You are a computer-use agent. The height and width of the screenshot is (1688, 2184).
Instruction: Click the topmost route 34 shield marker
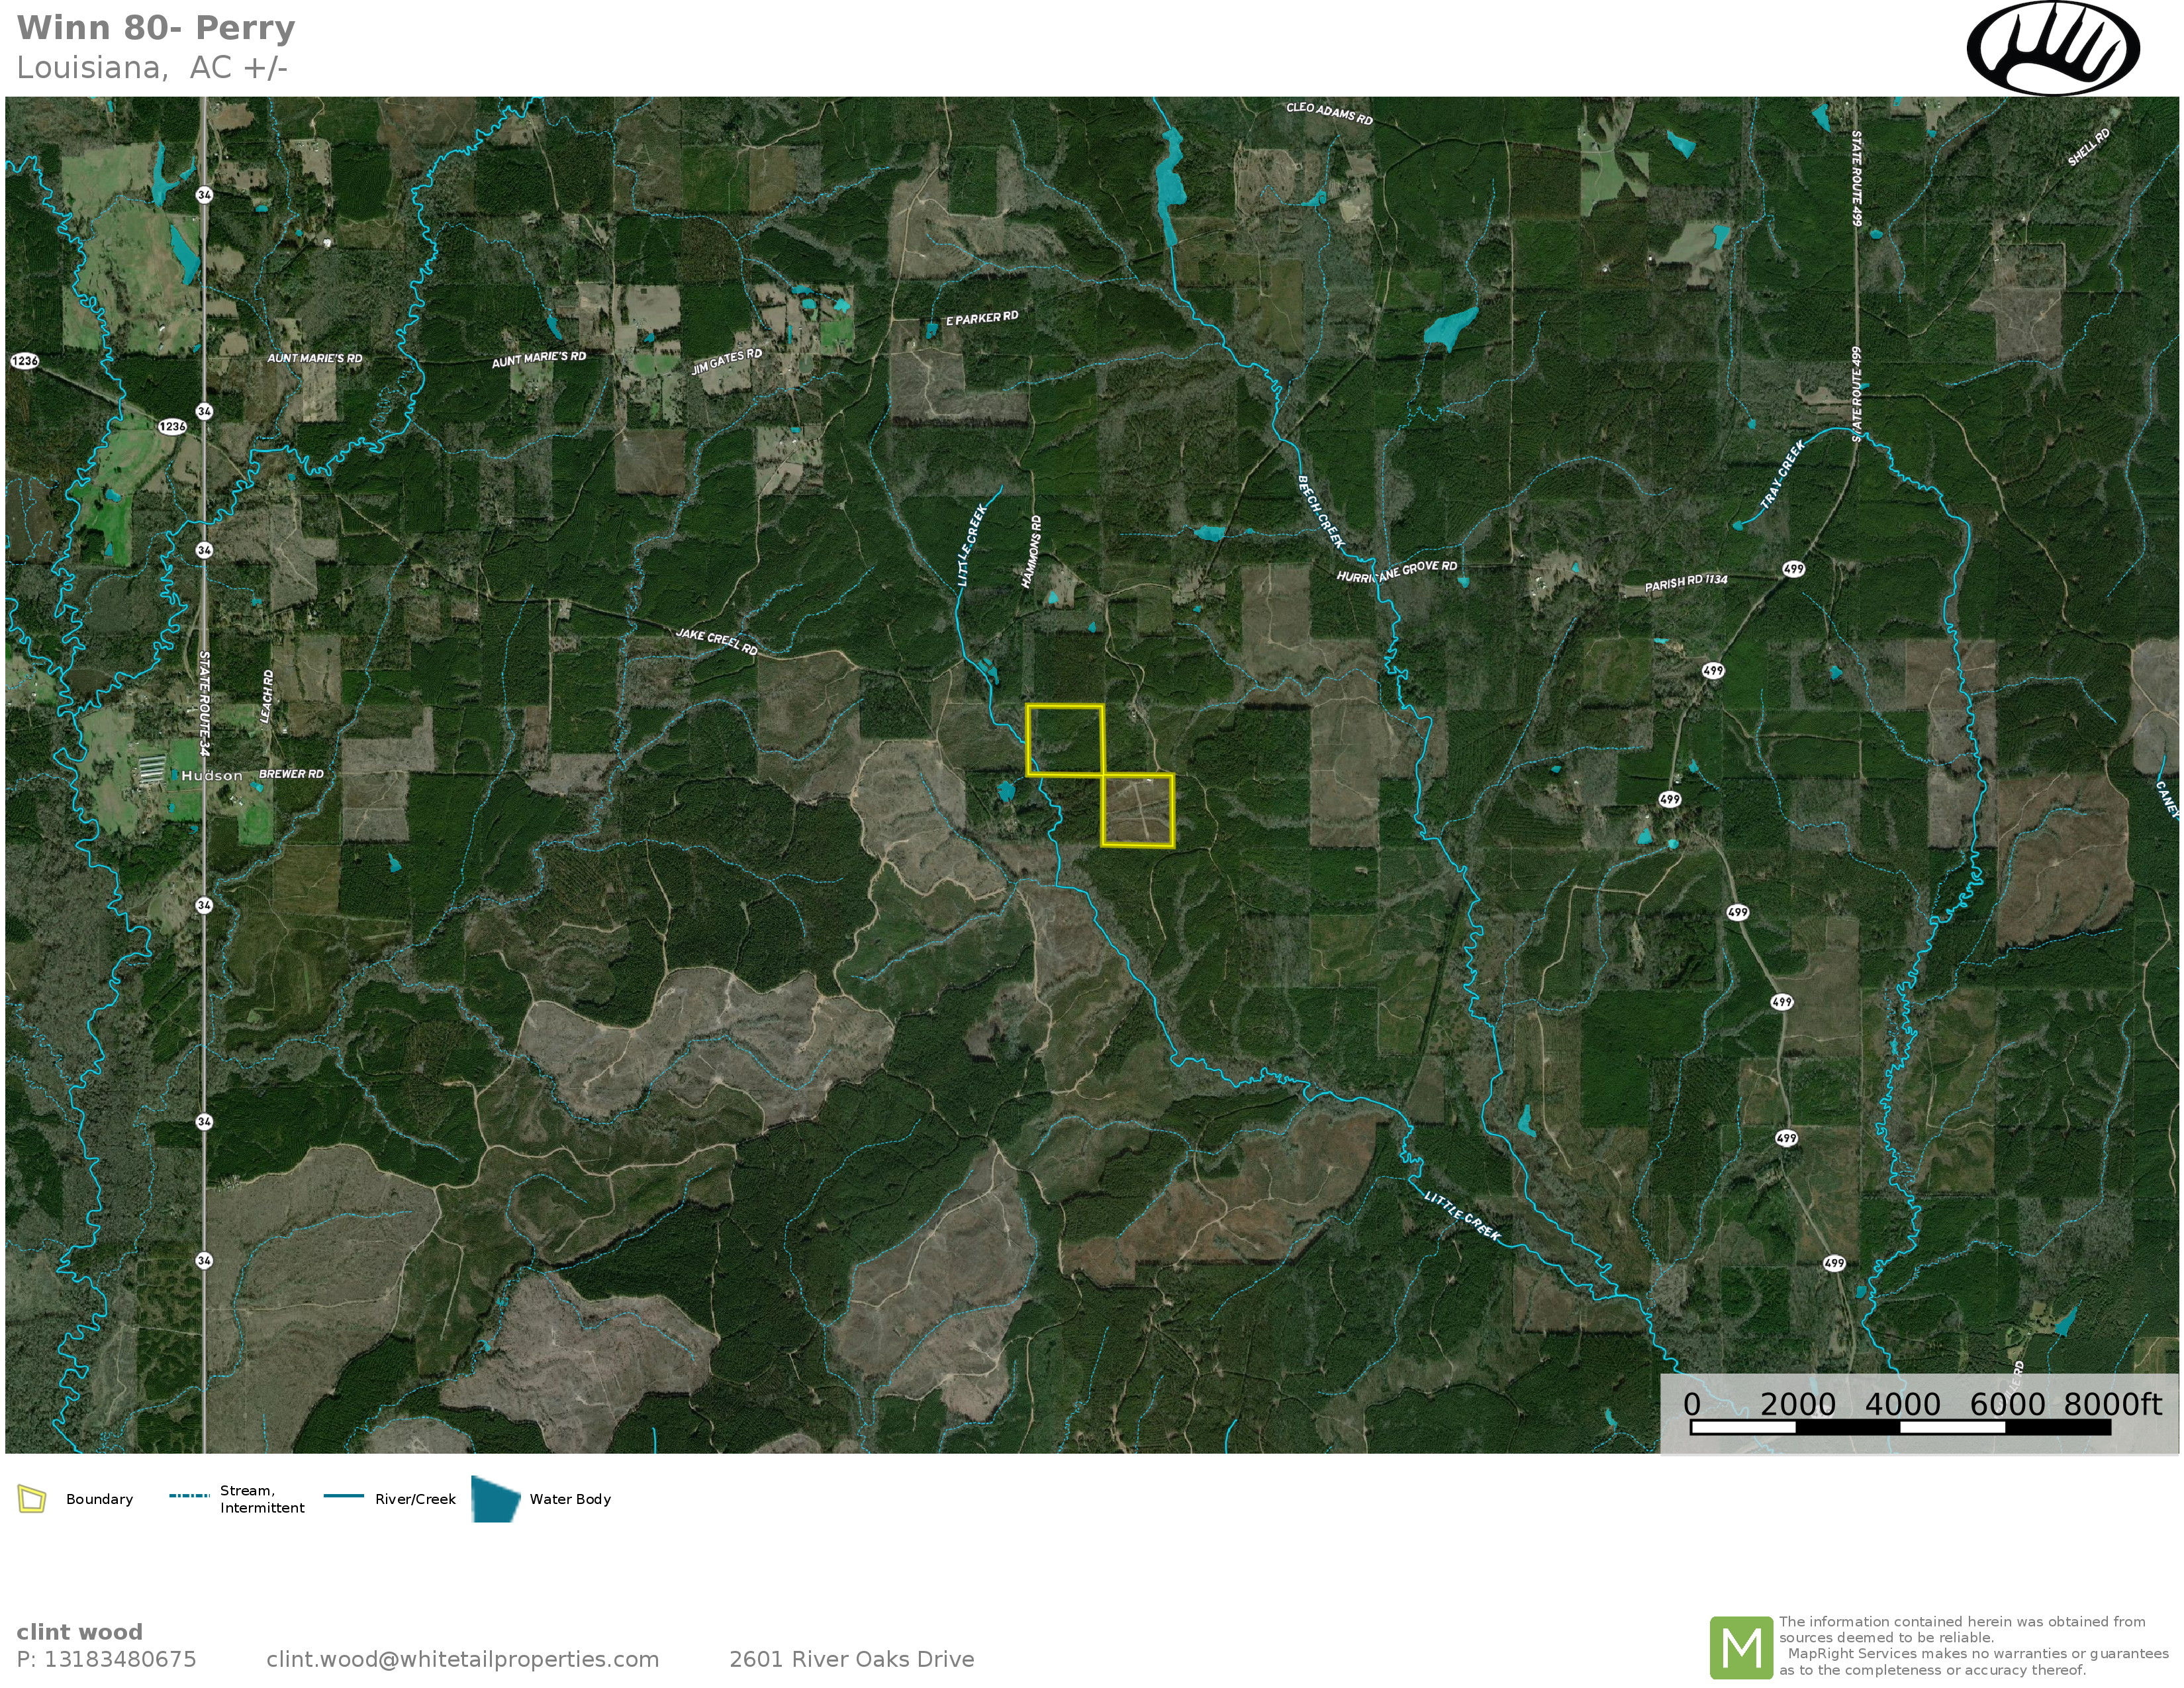(204, 195)
